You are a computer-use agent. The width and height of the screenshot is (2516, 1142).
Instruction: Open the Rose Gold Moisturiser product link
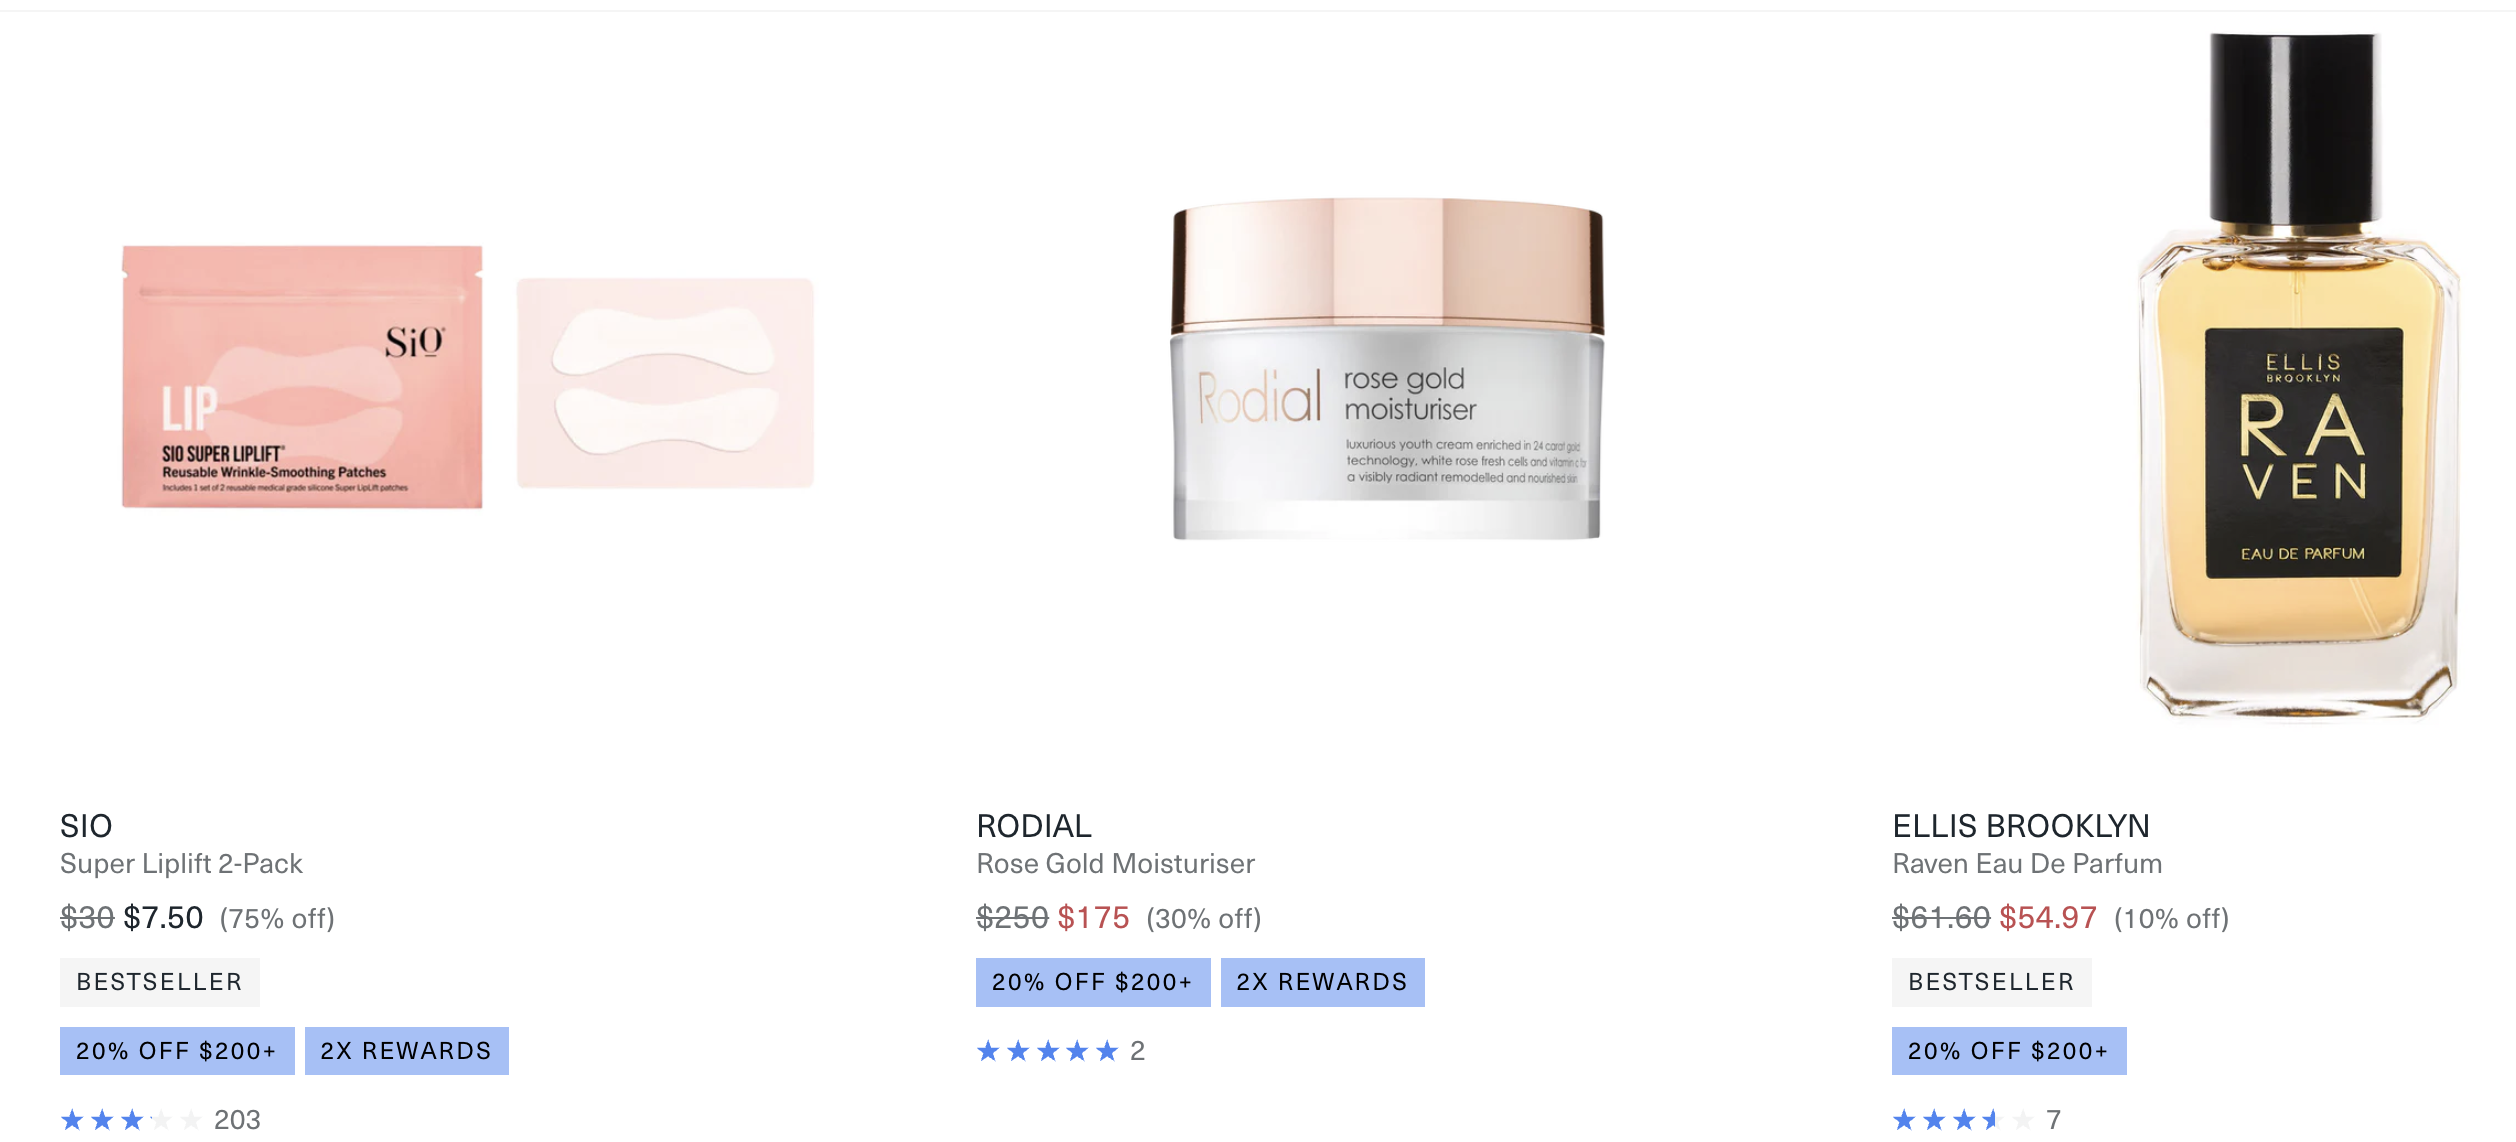[1115, 864]
